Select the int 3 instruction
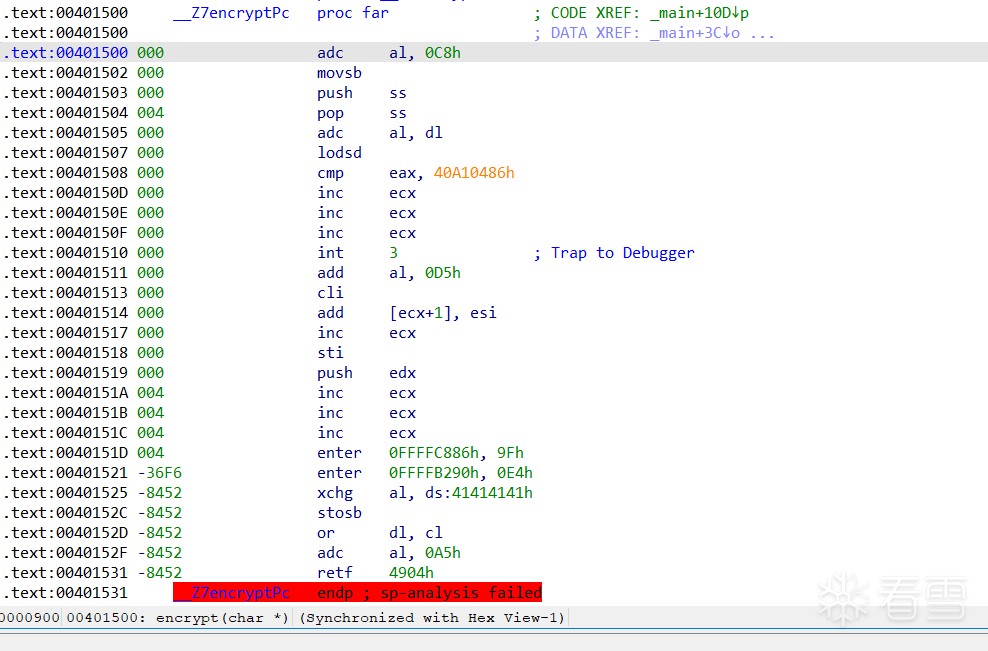Viewport: 988px width, 651px height. 357,253
